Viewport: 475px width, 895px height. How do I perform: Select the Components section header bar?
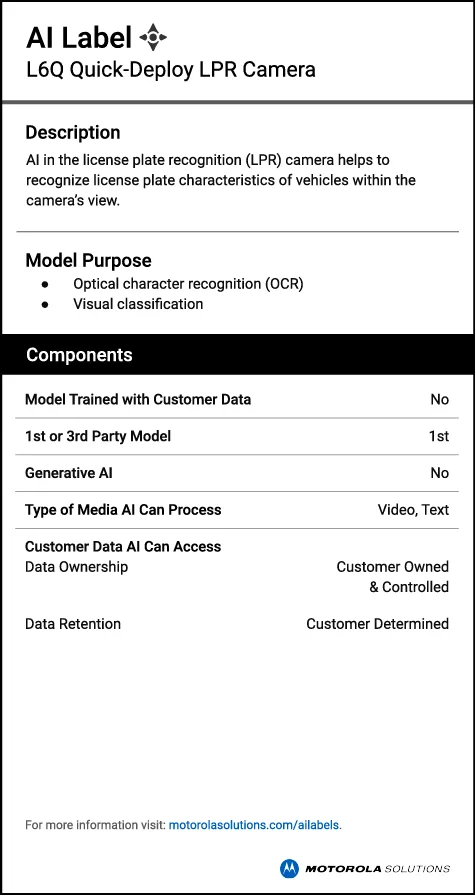pyautogui.click(x=238, y=354)
